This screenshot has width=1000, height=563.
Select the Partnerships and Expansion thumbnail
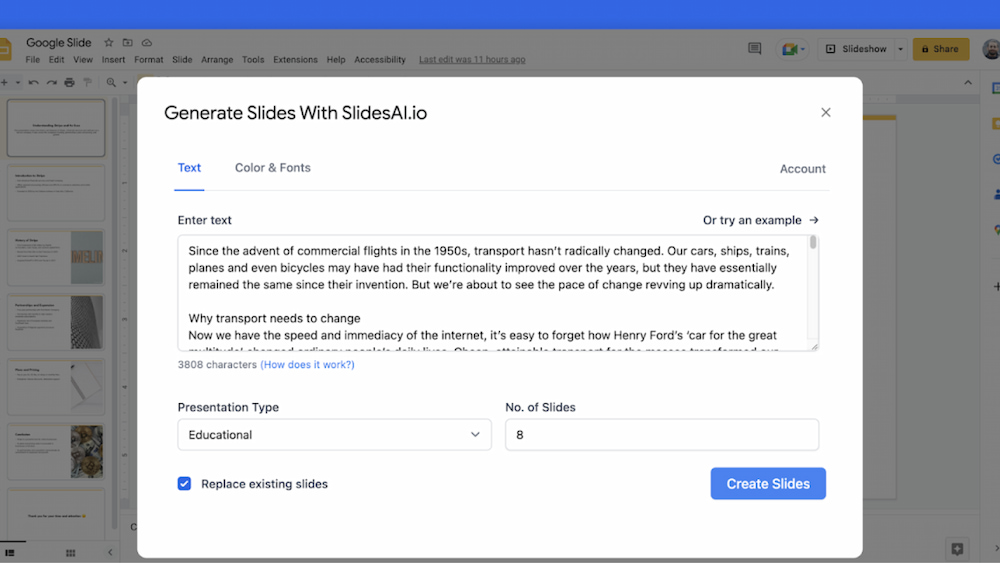56,322
